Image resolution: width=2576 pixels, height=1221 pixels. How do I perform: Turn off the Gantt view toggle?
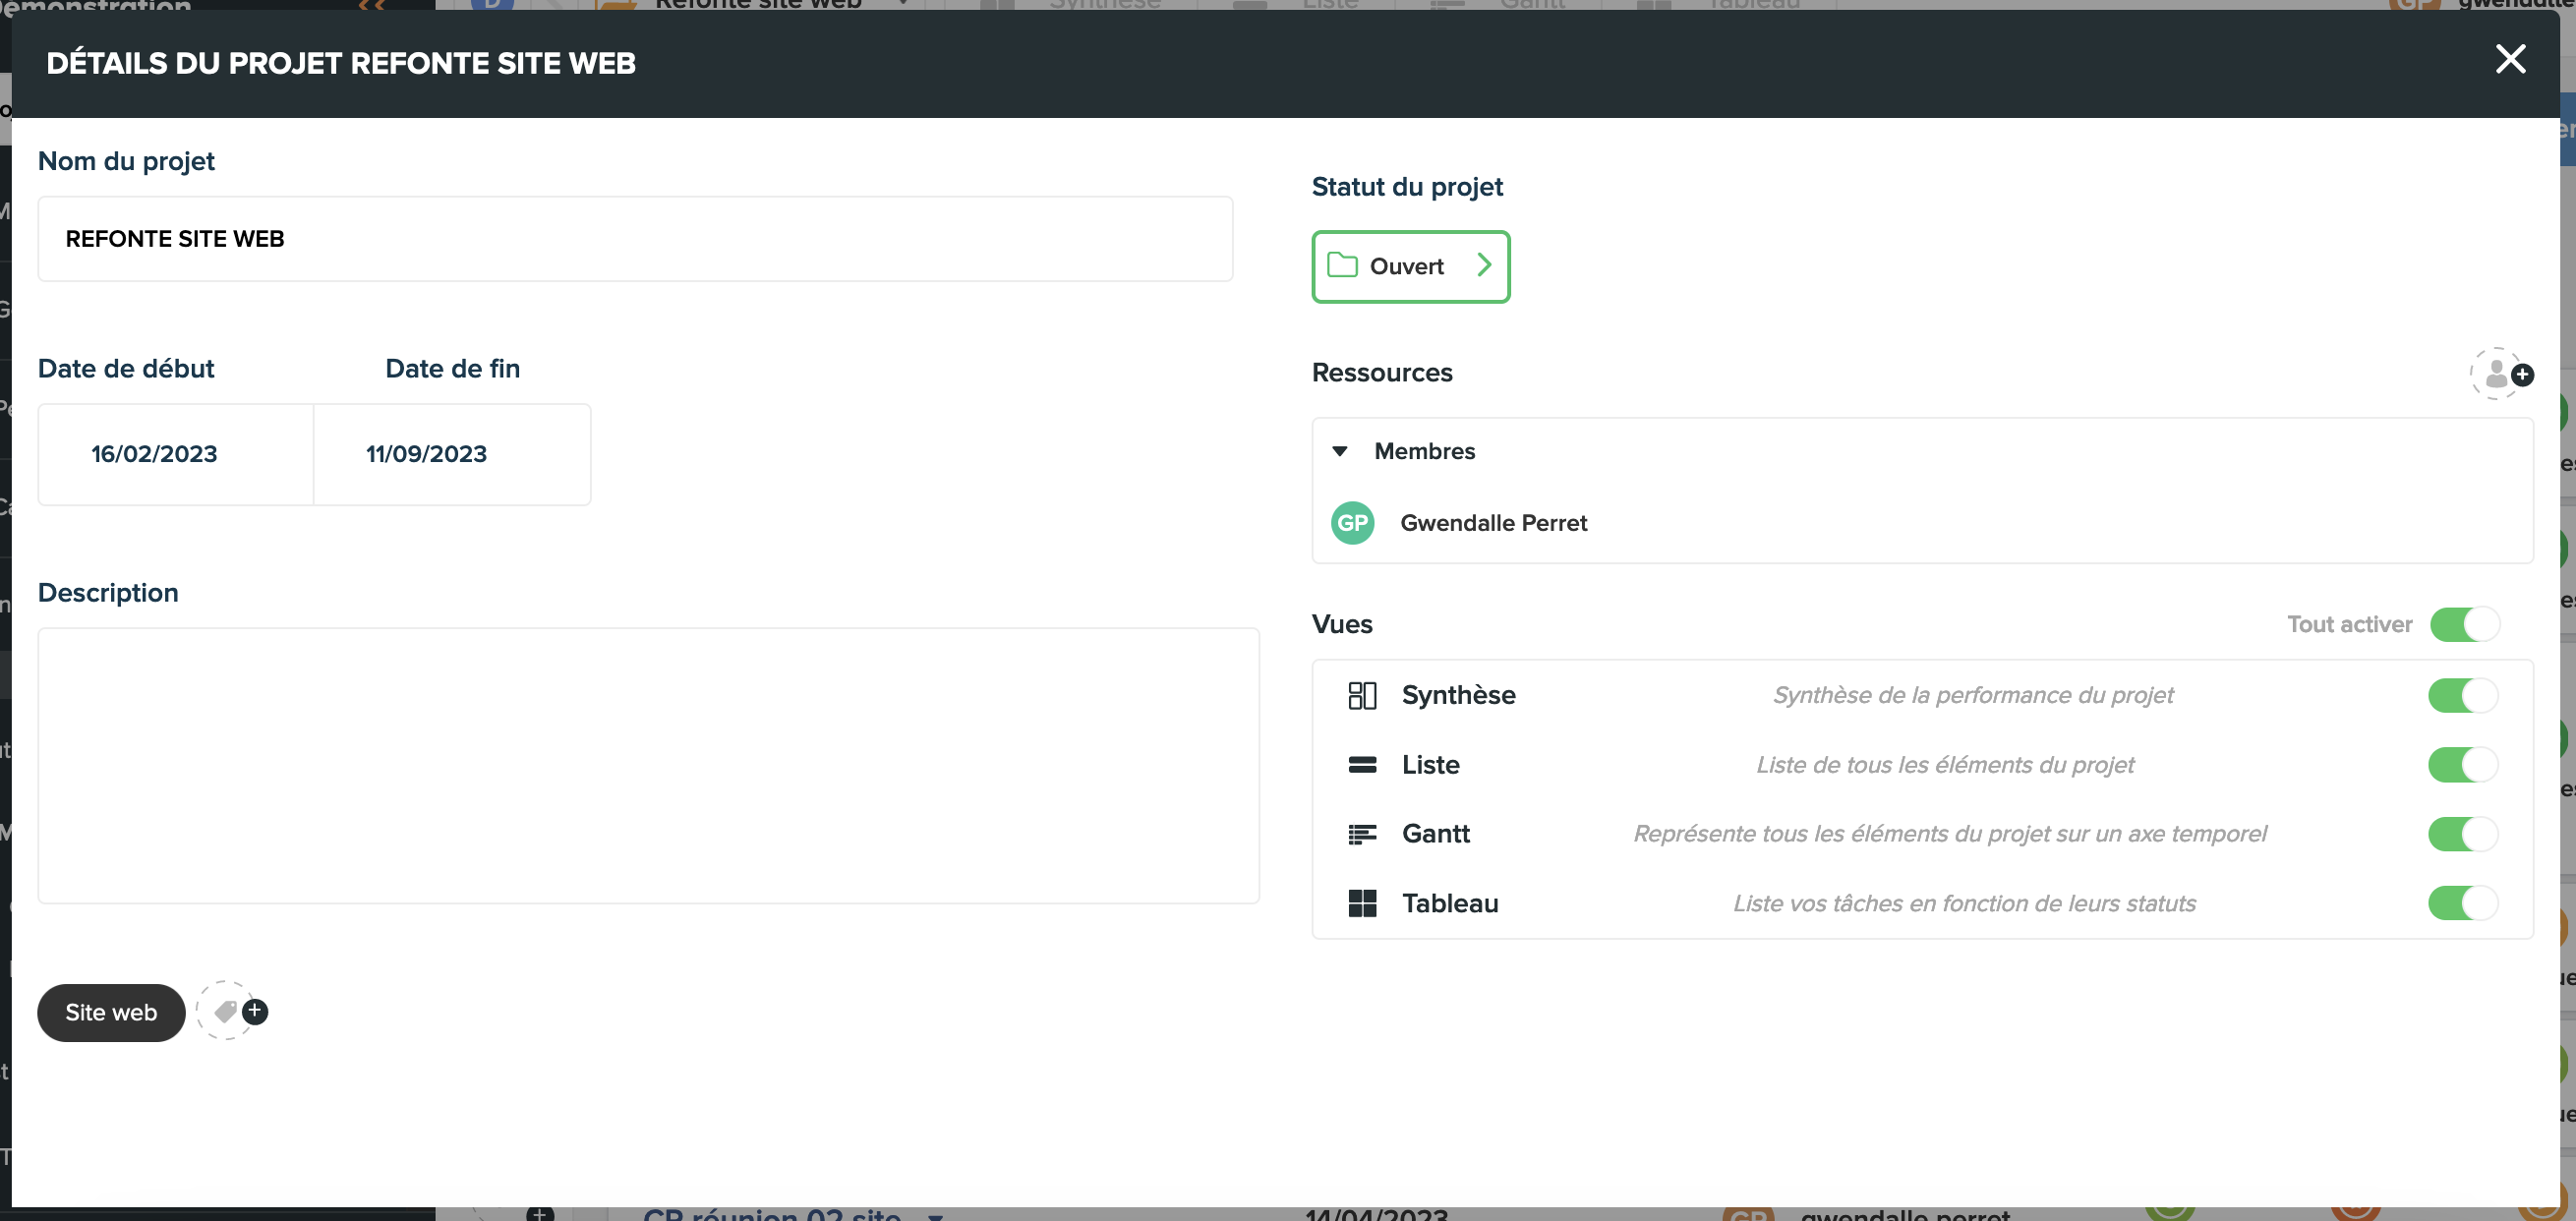tap(2463, 834)
